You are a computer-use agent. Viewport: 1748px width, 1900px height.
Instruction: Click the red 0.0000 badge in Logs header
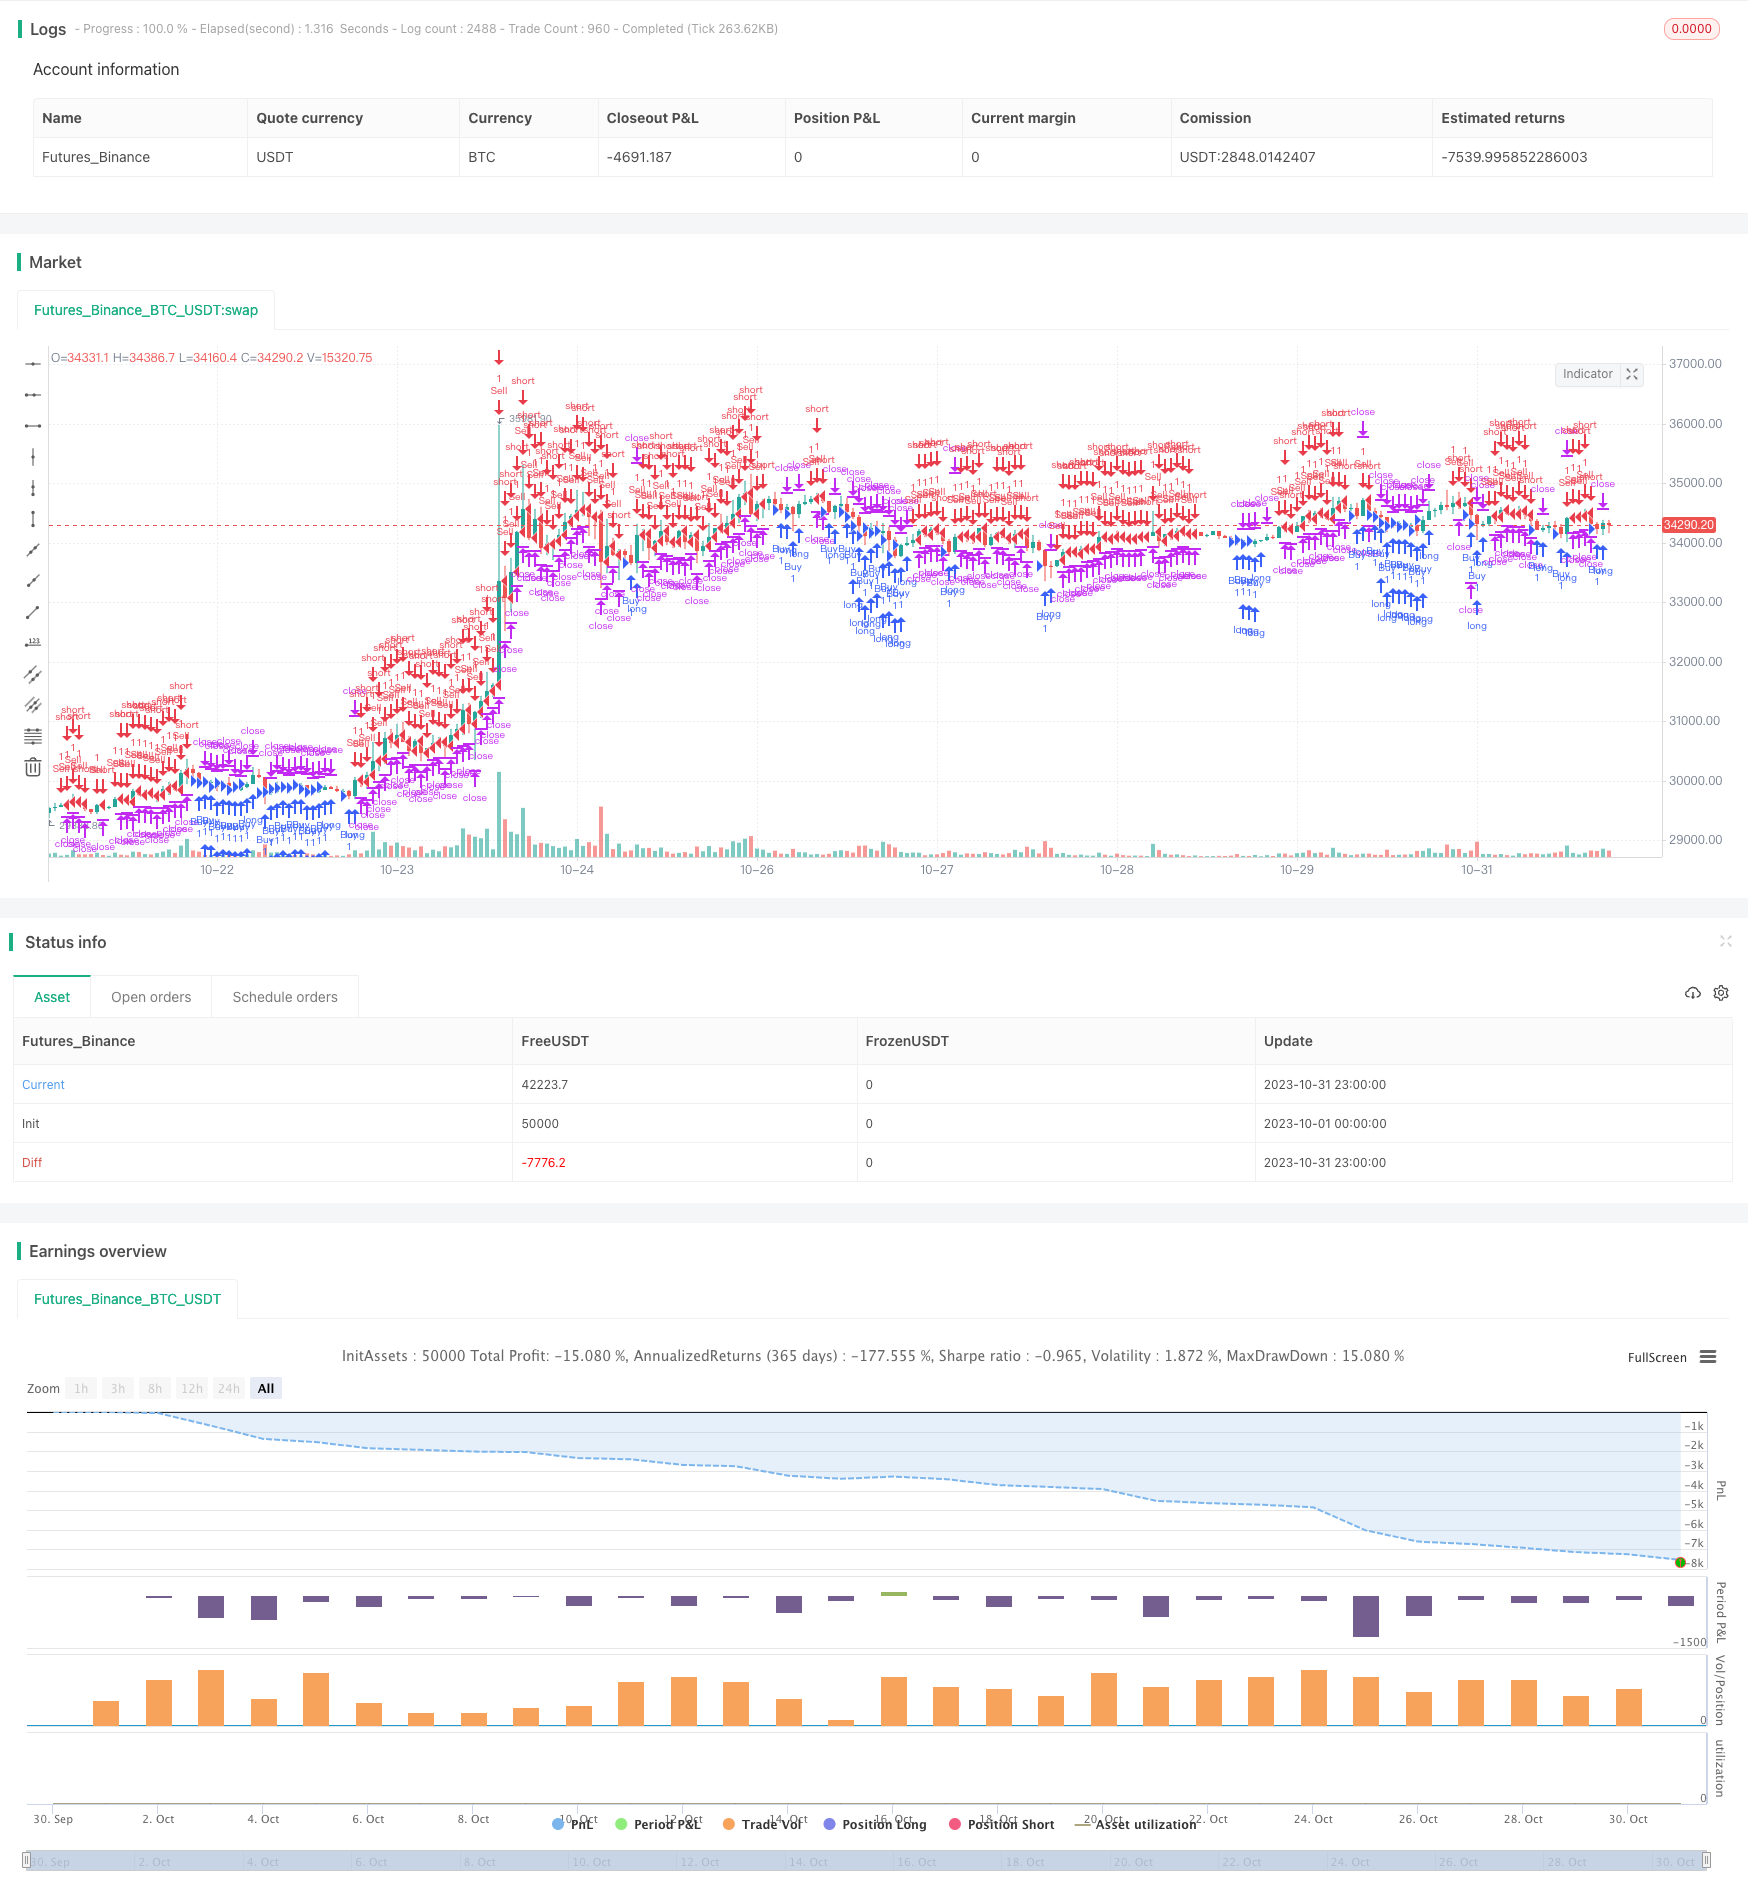click(x=1691, y=29)
